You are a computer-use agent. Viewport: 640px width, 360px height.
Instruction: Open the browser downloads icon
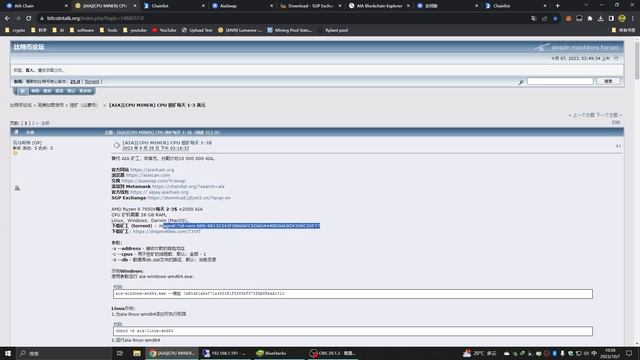point(600,18)
